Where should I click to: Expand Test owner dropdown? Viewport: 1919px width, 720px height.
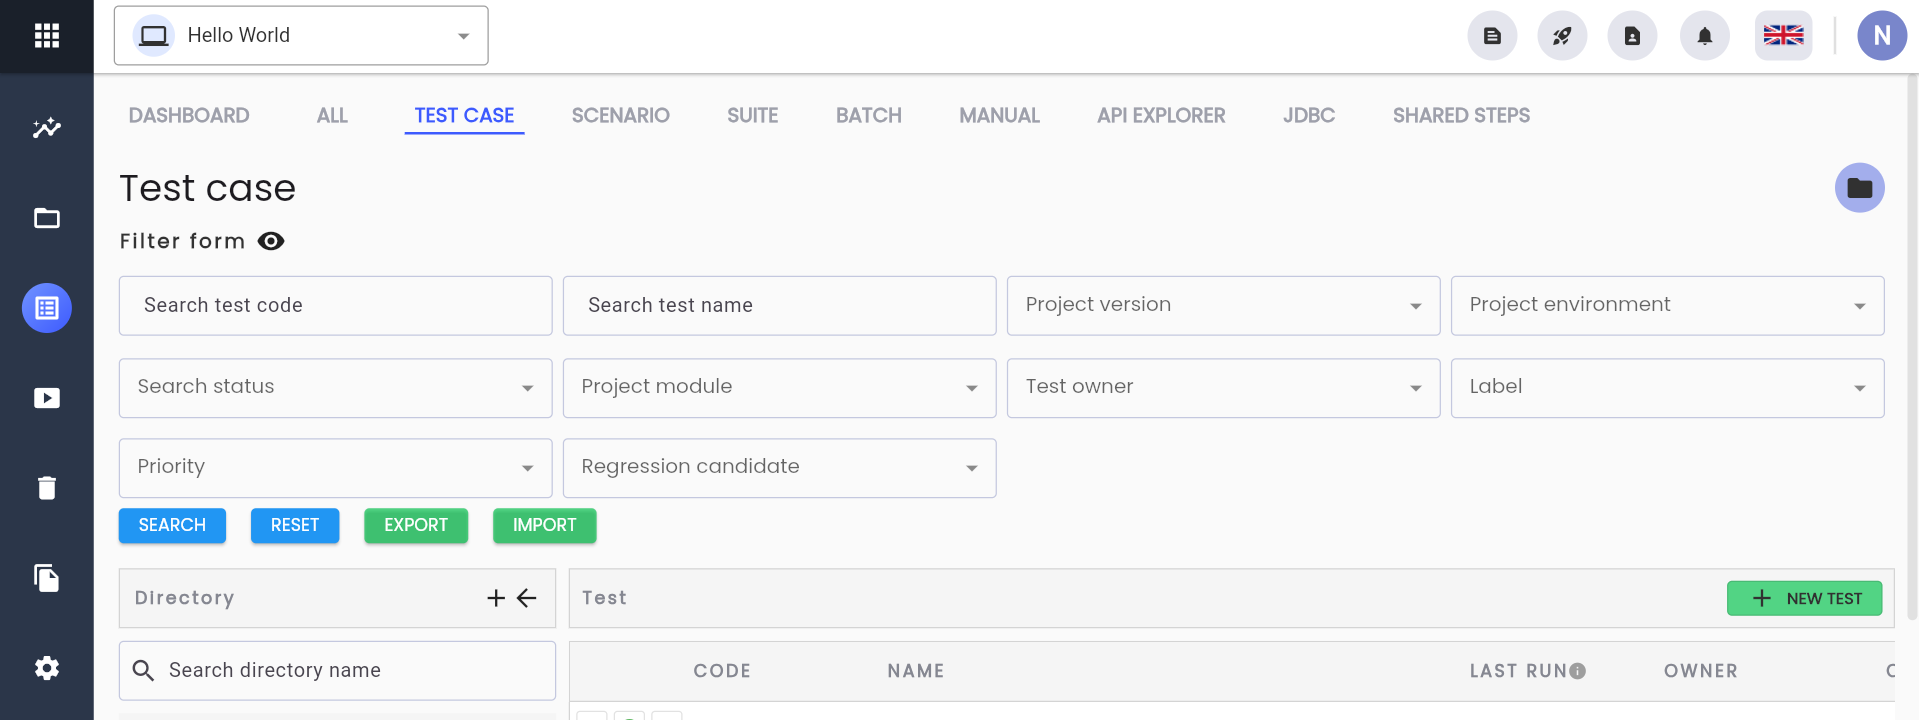(1223, 388)
